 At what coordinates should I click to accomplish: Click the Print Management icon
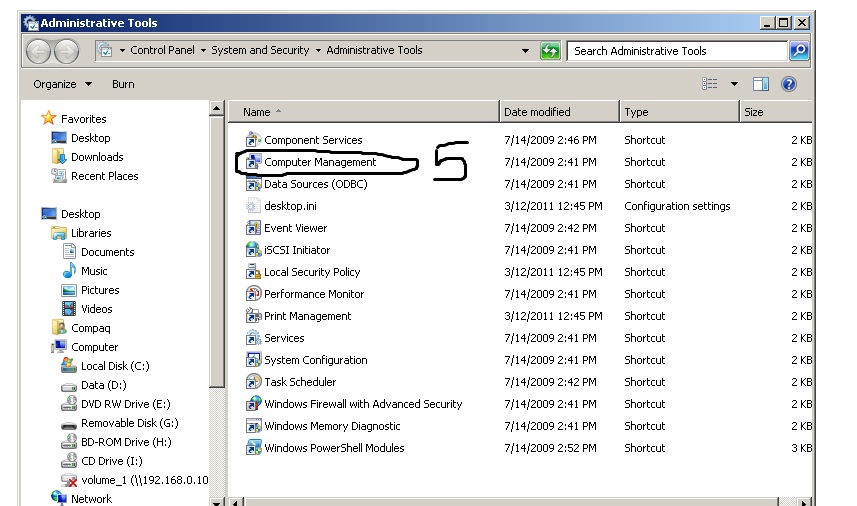[253, 316]
